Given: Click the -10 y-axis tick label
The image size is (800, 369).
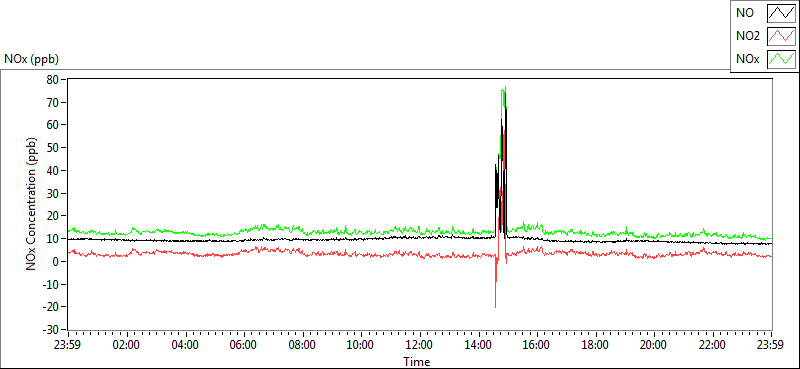Looking at the screenshot, I should [x=52, y=284].
